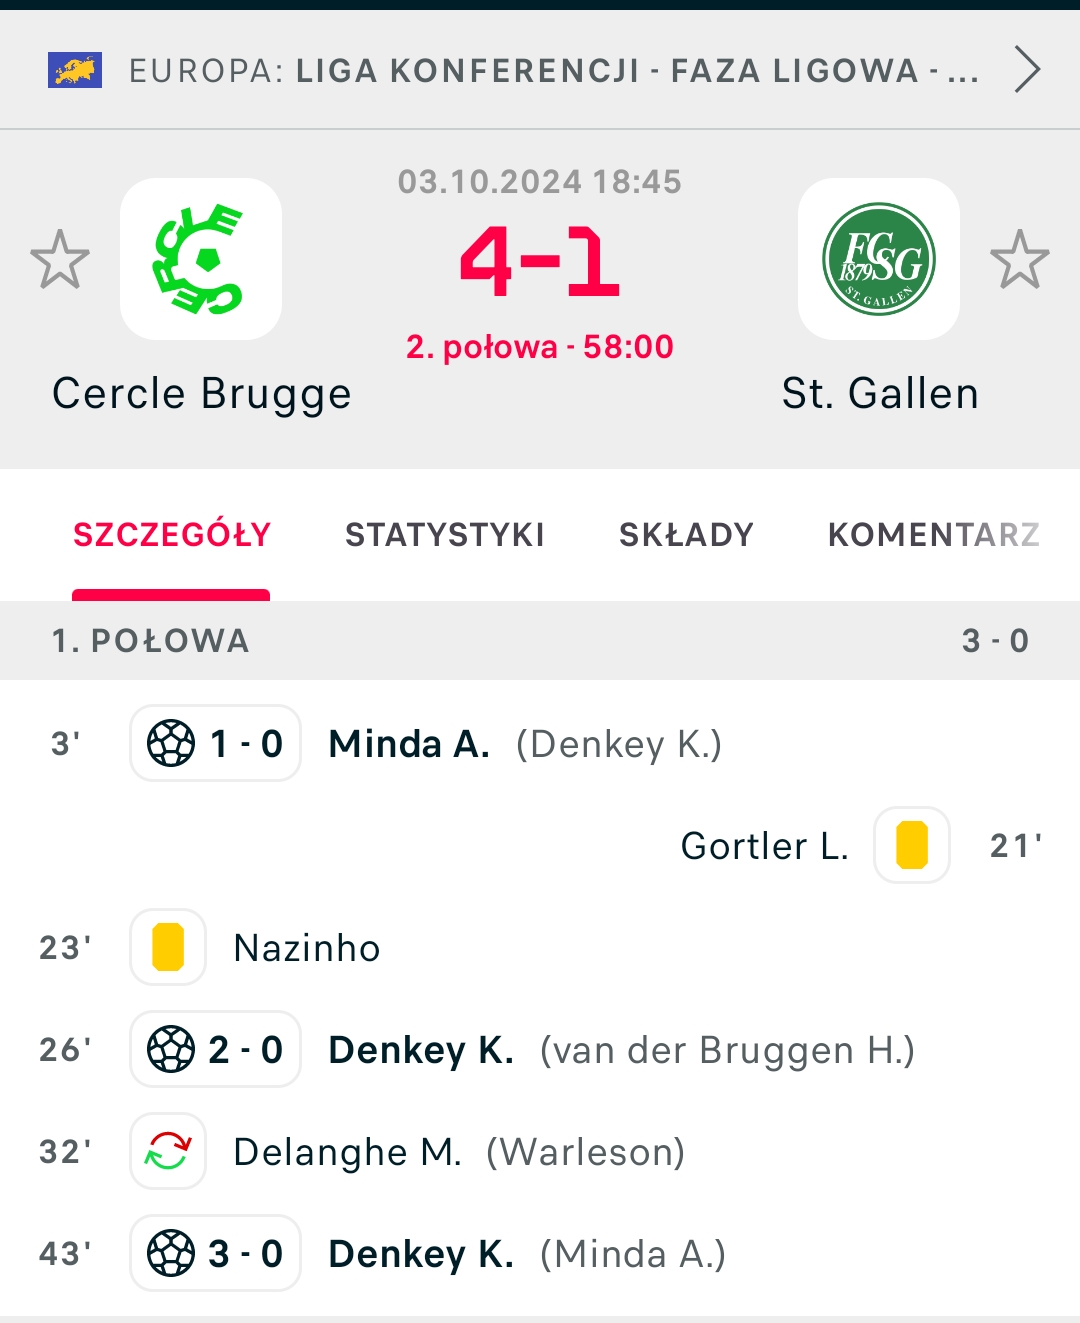Open the Komentarz tab
The width and height of the screenshot is (1080, 1323).
coord(933,535)
